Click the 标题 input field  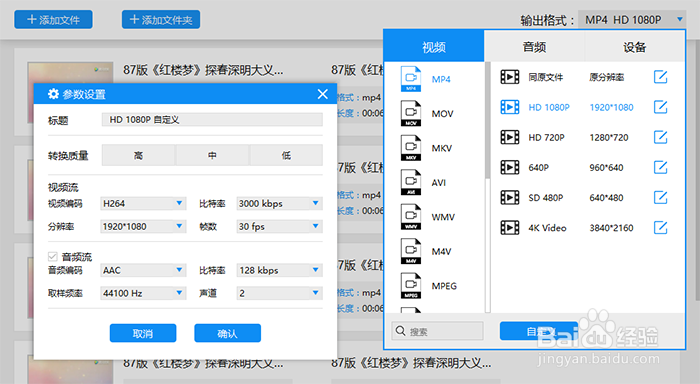tap(212, 120)
